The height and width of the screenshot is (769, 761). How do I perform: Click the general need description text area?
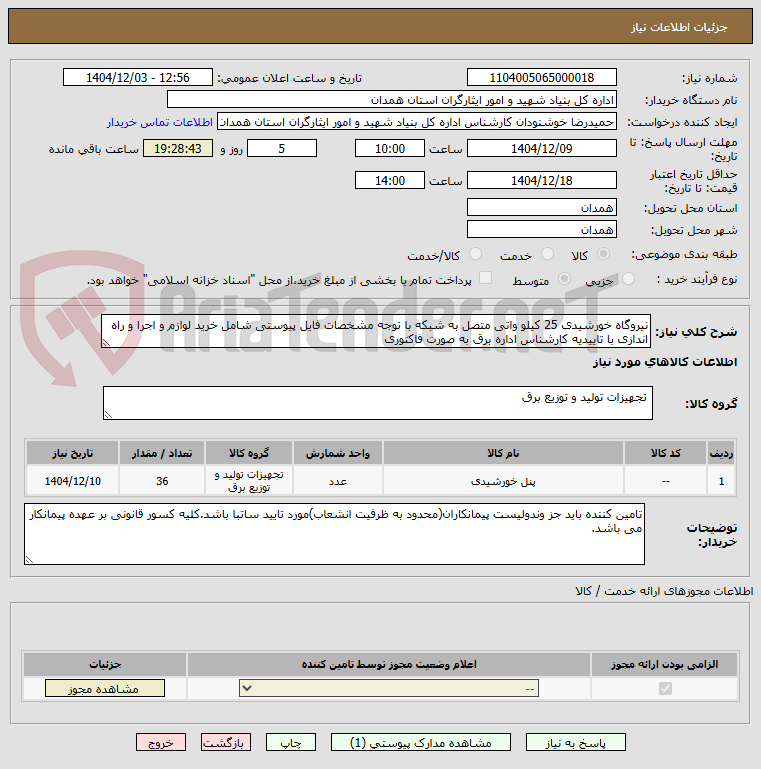tap(376, 332)
